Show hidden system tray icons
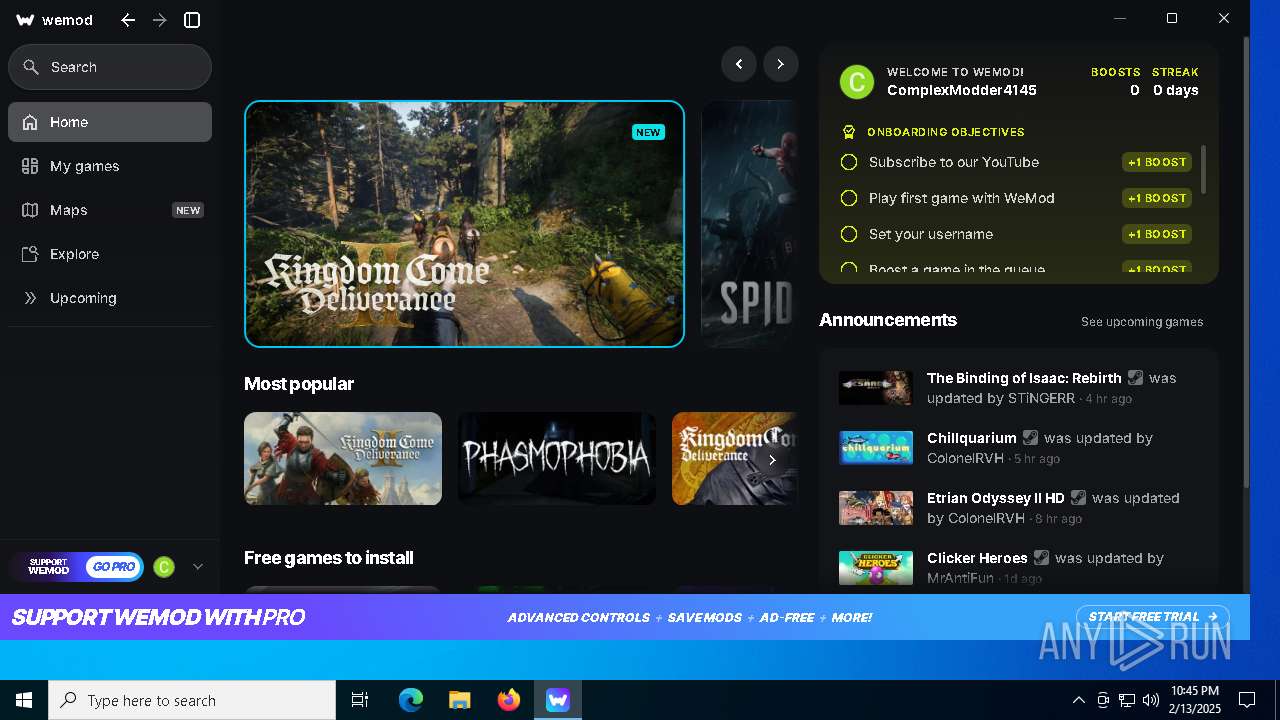This screenshot has width=1280, height=720. coord(1078,700)
